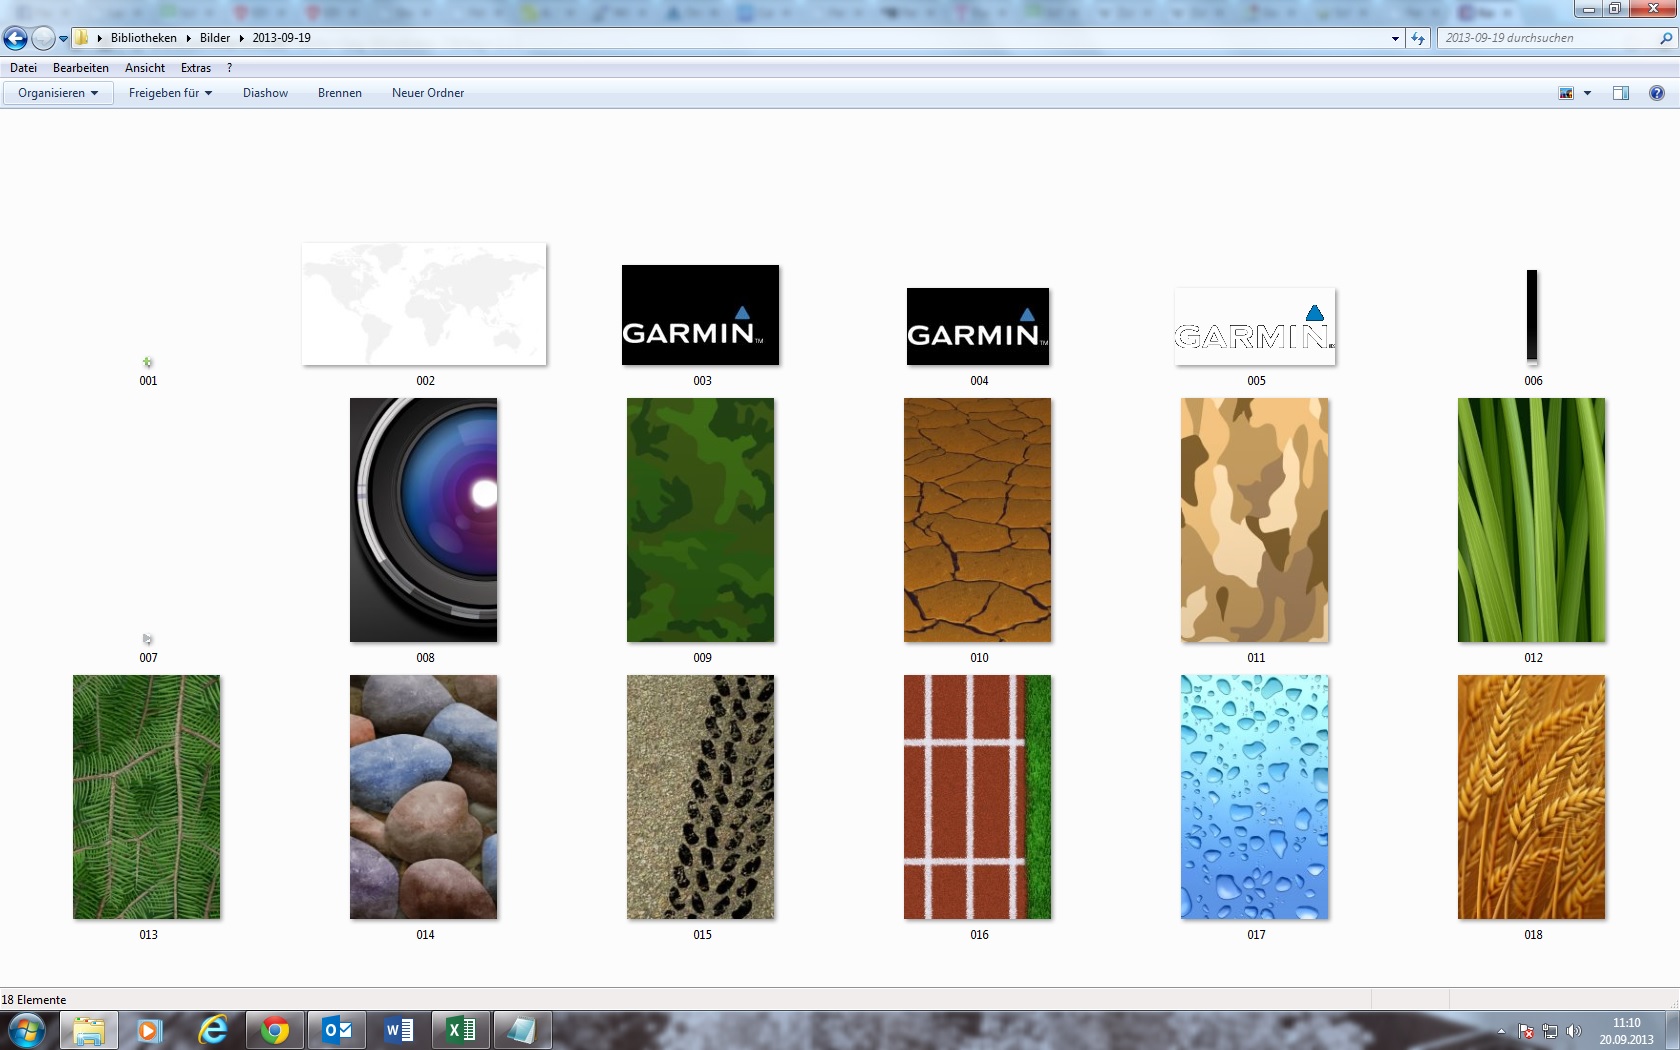Select Bilder in the address path
Screen dimensions: 1680x1050
point(215,38)
